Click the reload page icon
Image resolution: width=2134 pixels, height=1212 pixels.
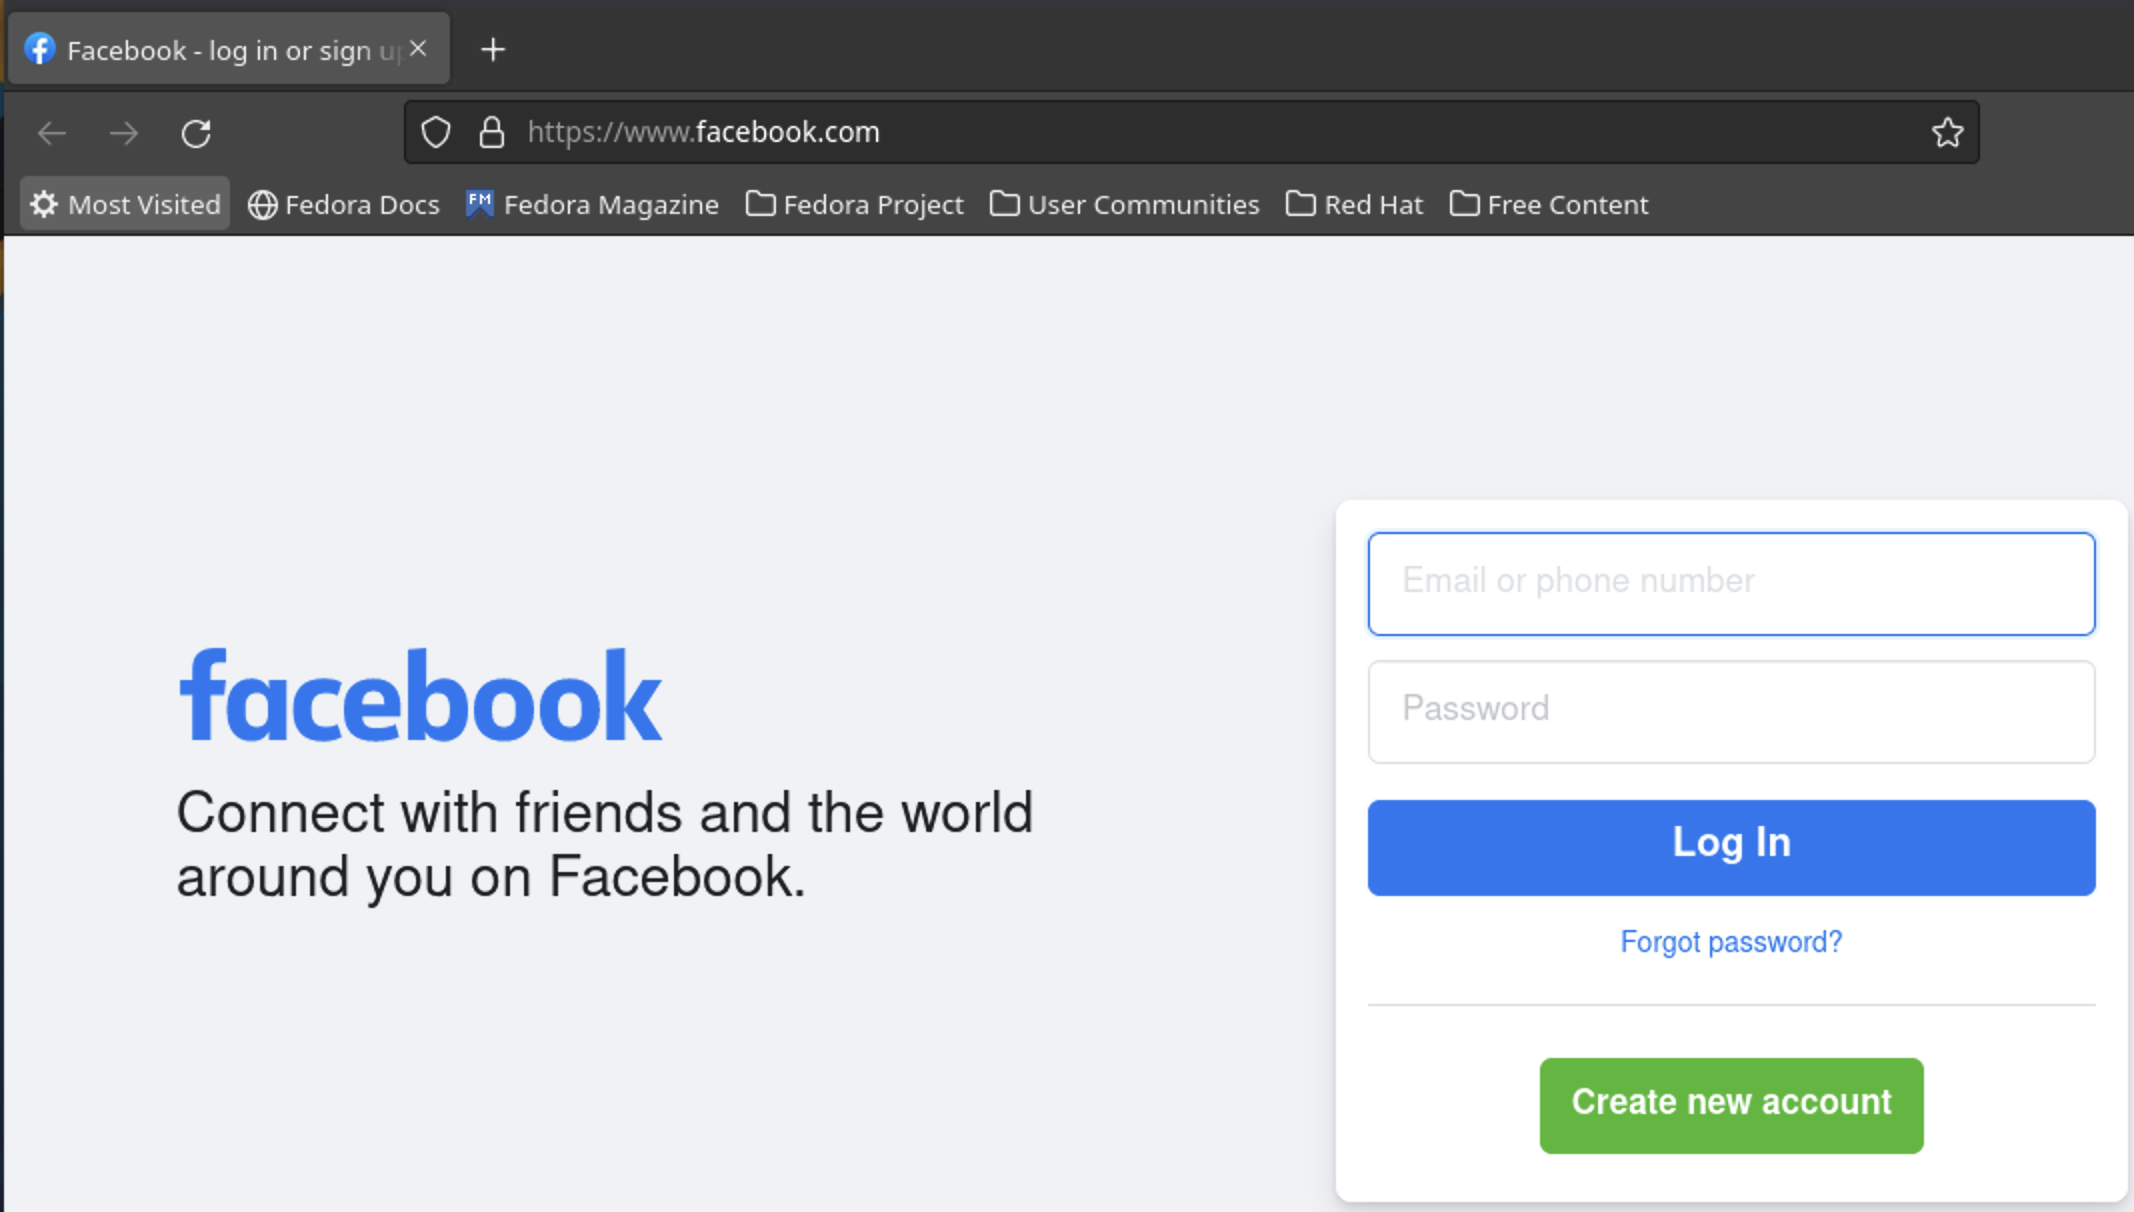[196, 133]
